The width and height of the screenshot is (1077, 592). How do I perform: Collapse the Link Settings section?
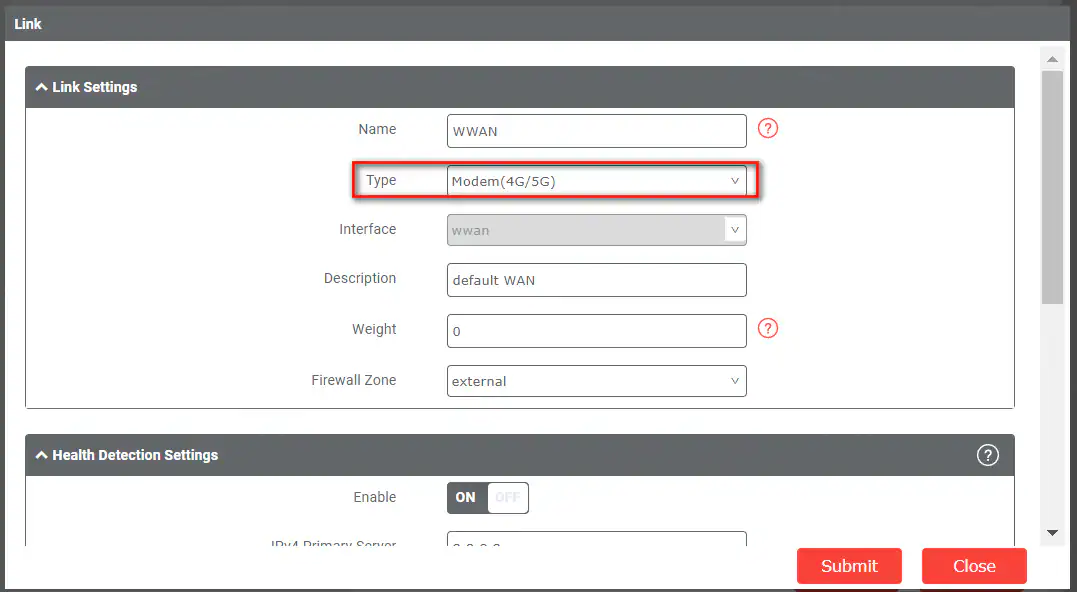pyautogui.click(x=40, y=87)
